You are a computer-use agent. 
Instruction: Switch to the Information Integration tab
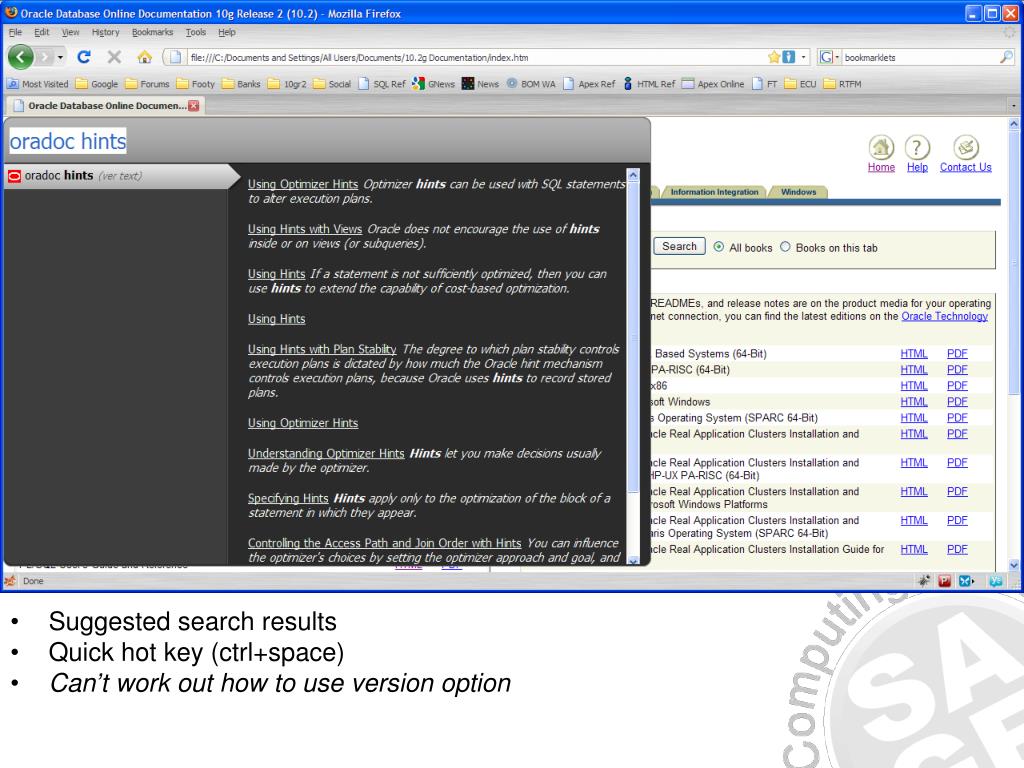714,192
